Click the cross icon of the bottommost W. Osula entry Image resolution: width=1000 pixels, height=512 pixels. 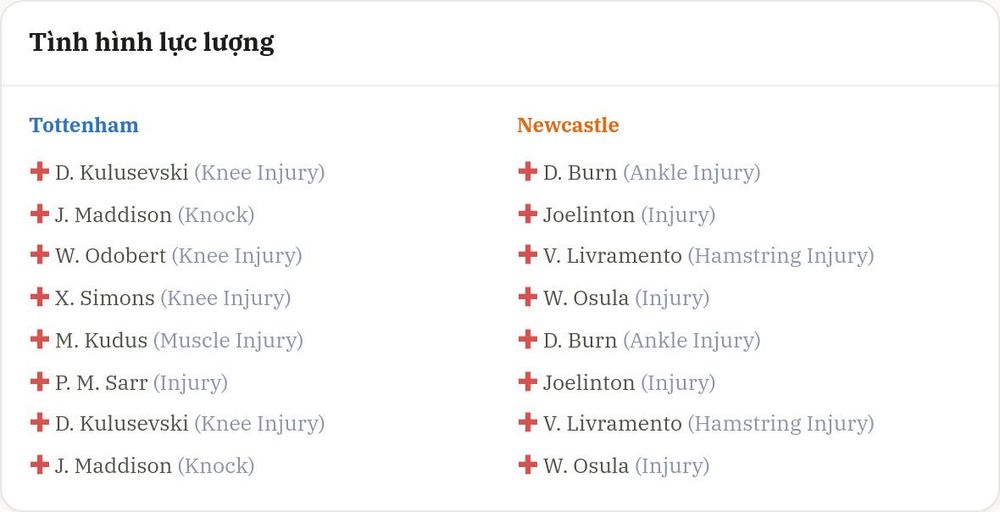click(x=527, y=464)
